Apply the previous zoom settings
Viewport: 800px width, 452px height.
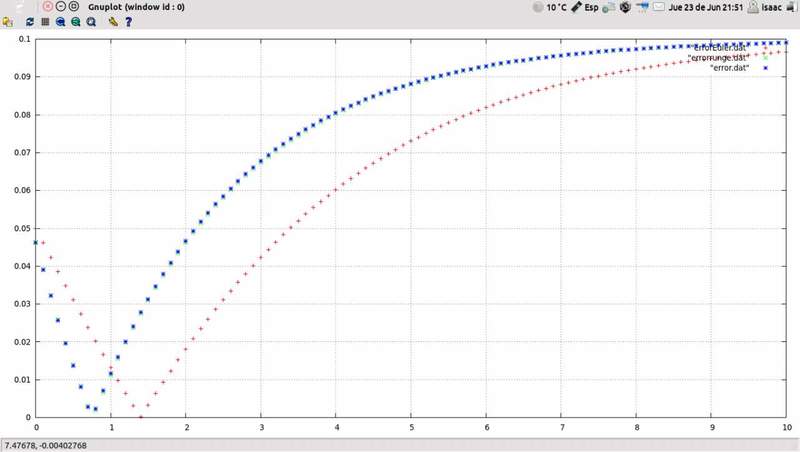[60, 22]
